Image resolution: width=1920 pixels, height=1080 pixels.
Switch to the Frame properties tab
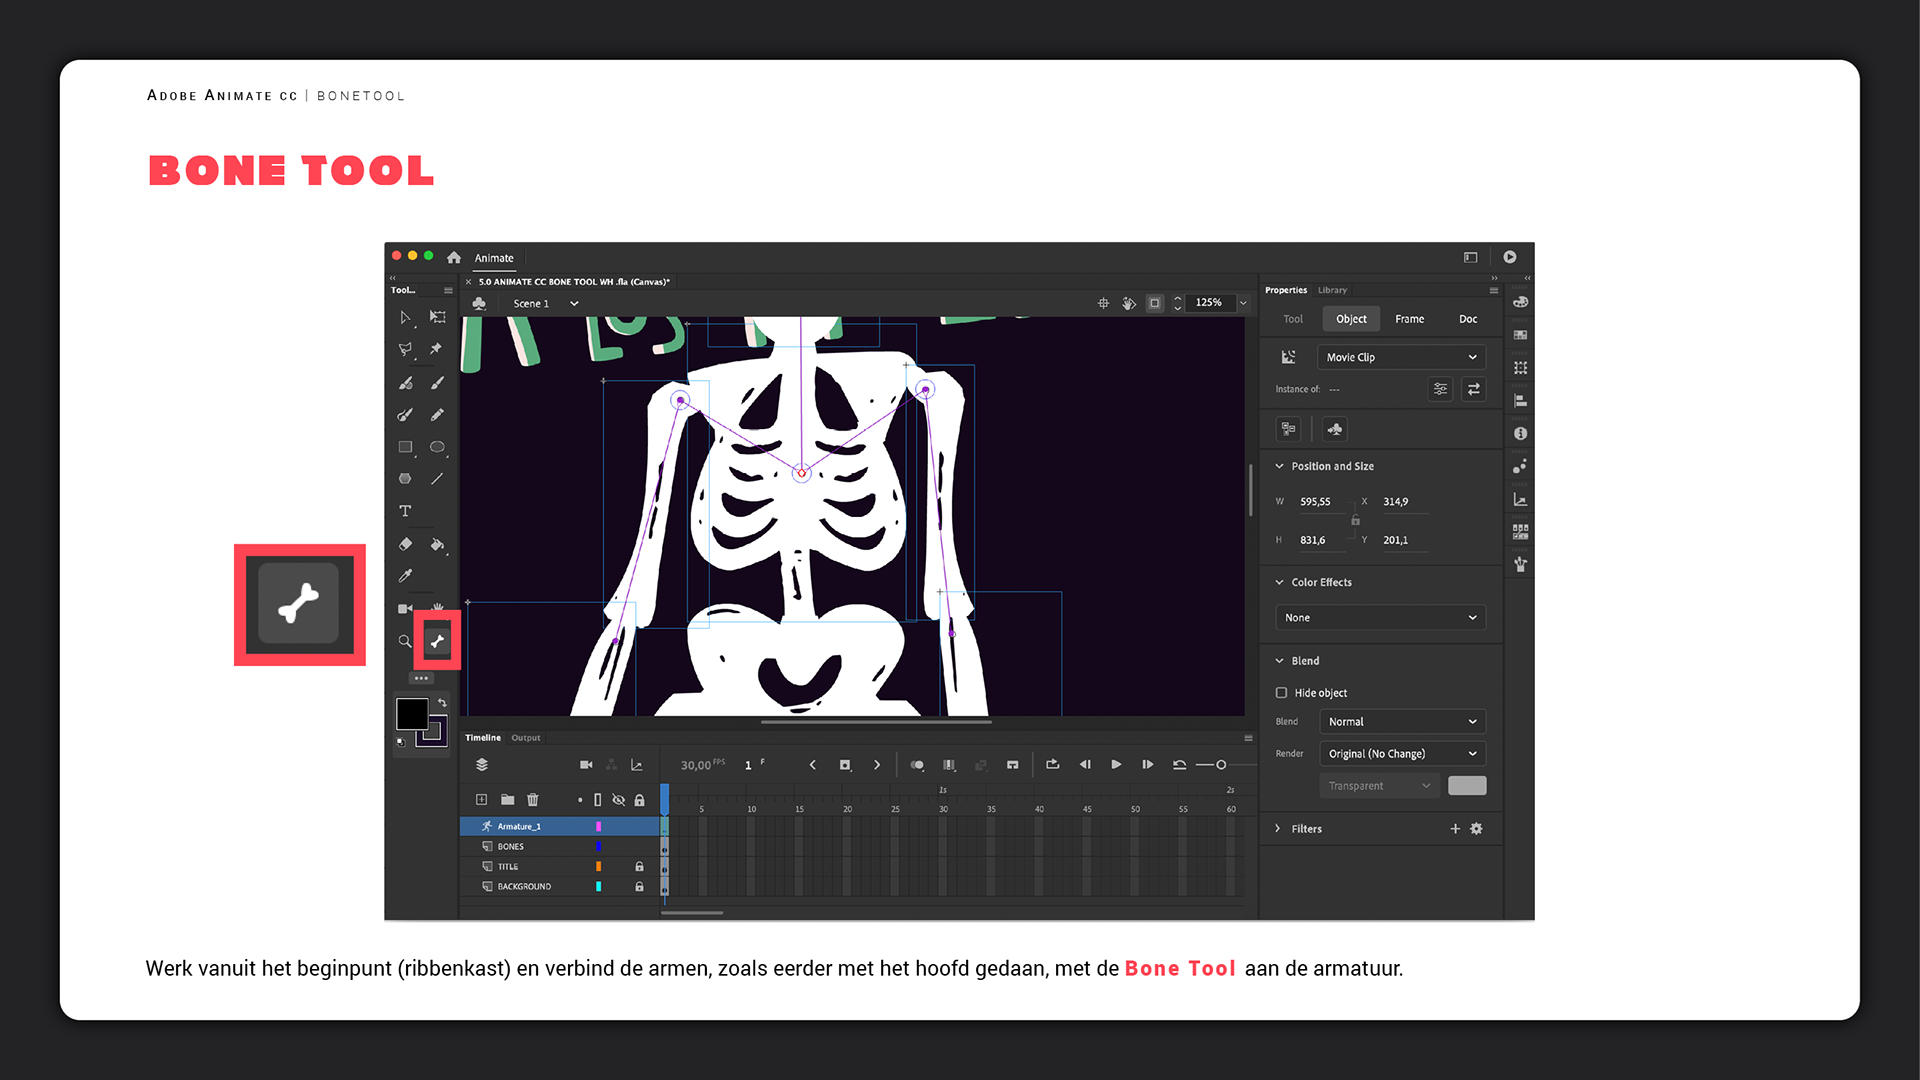(1409, 319)
